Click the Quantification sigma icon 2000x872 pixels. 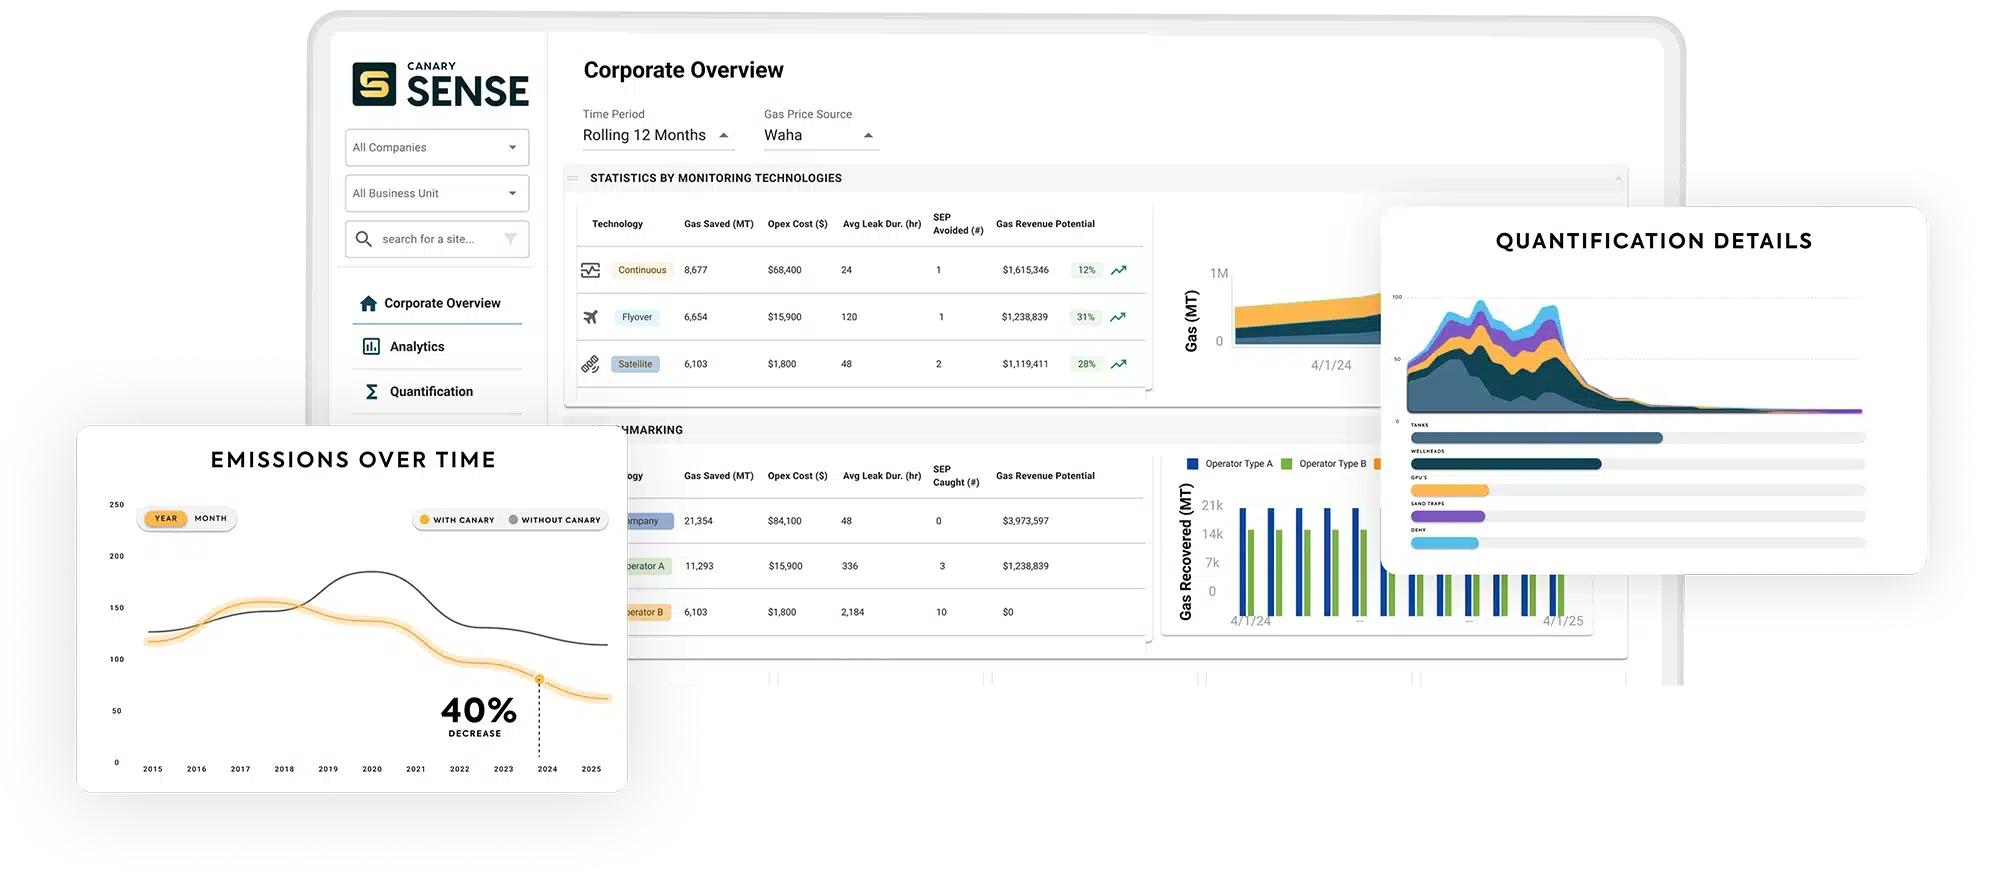[371, 391]
